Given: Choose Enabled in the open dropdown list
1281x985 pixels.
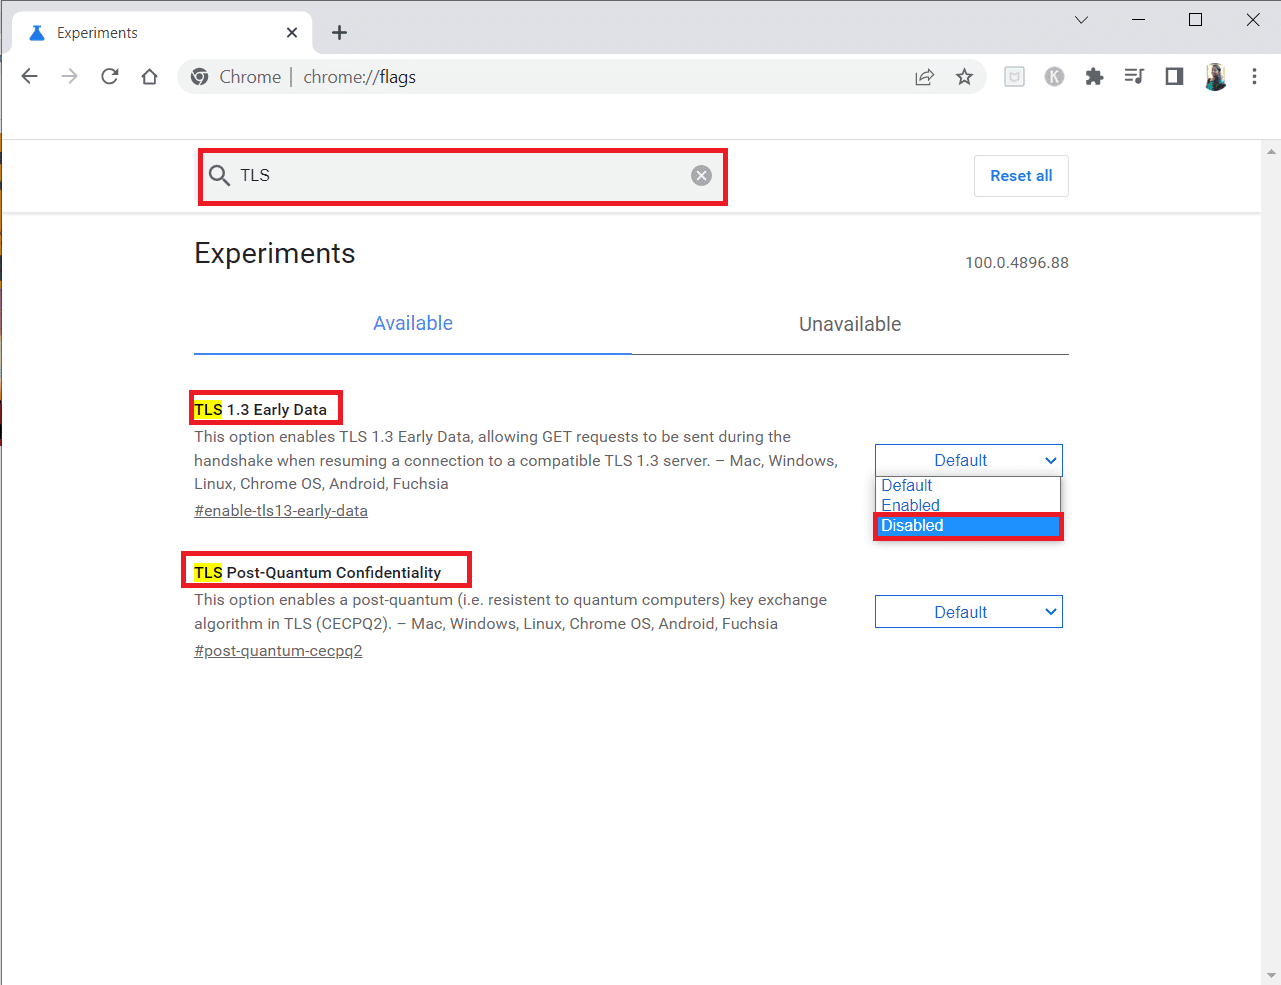Looking at the screenshot, I should (x=910, y=505).
